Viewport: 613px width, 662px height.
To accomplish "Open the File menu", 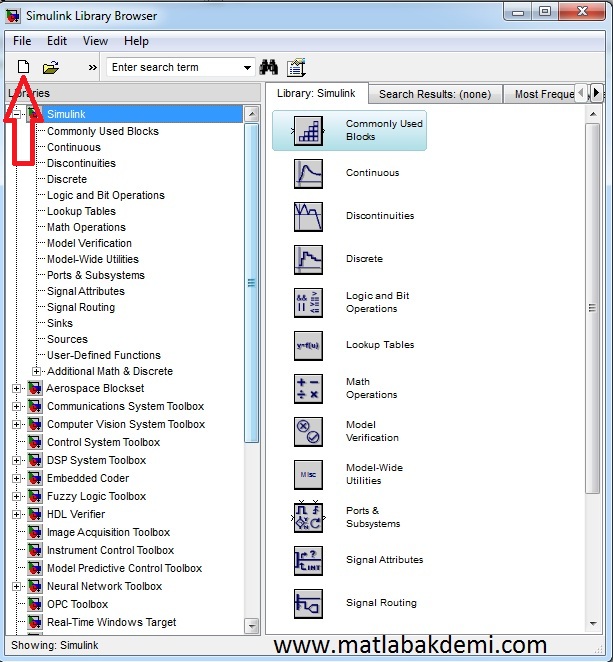I will pyautogui.click(x=22, y=41).
